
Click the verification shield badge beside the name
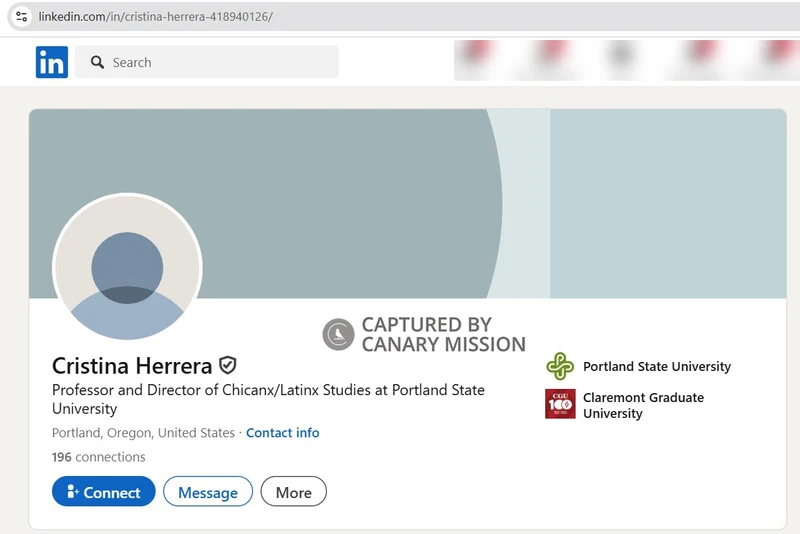click(228, 365)
